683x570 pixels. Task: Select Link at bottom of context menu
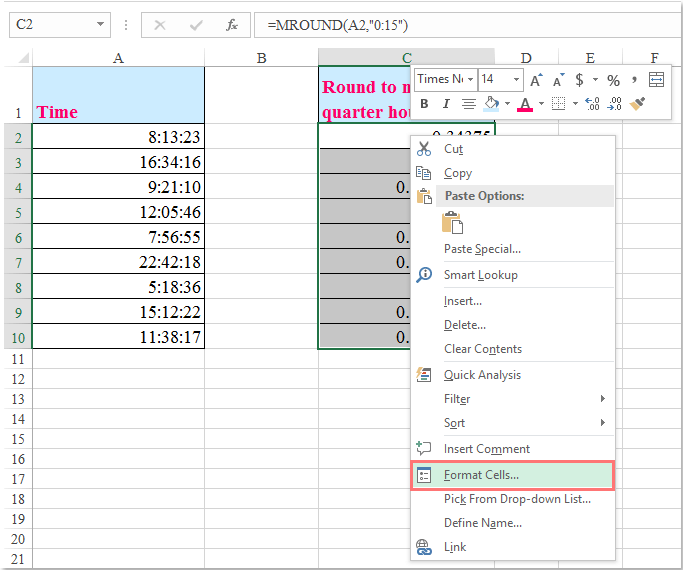tap(513, 547)
